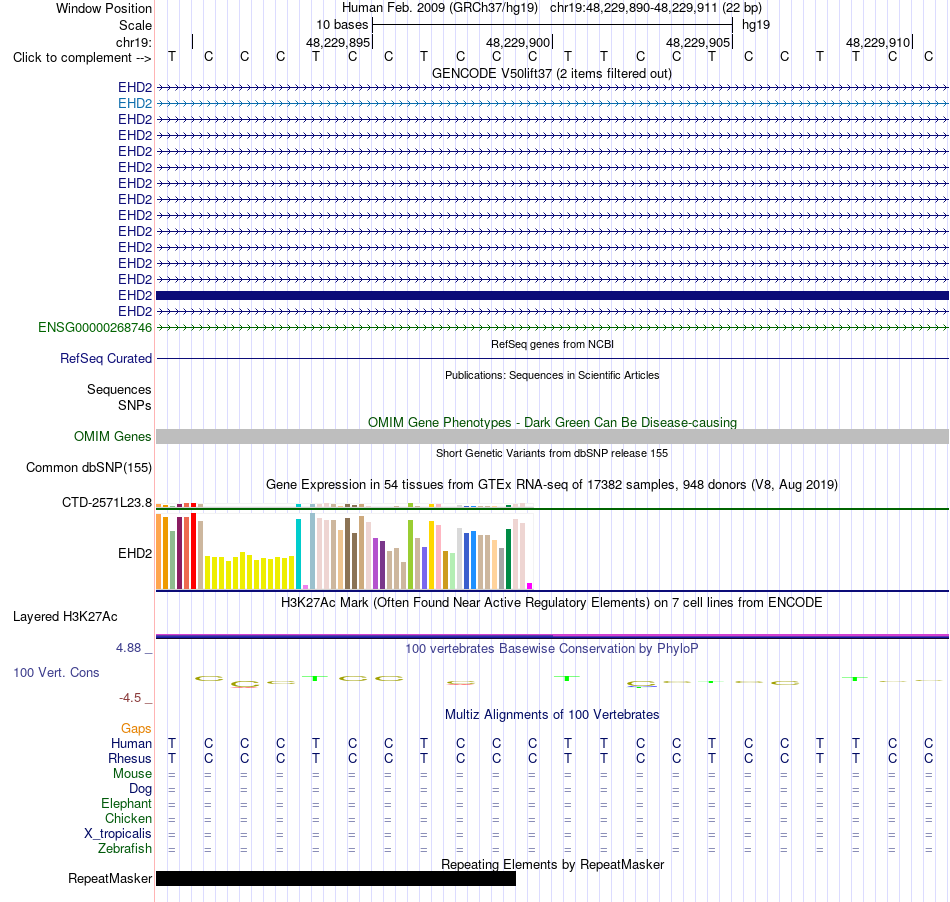Select the Elephant alignment row label
This screenshot has height=902, width=950.
point(126,804)
